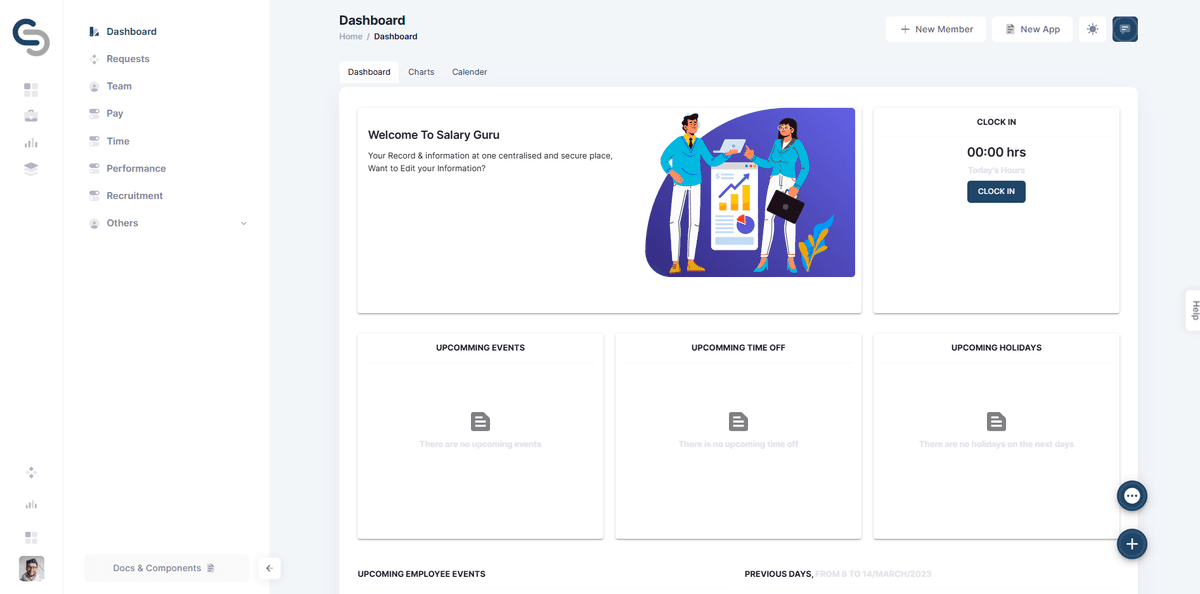Viewport: 1200px width, 594px height.
Task: Click the Salary Guru logo icon
Action: (x=31, y=37)
